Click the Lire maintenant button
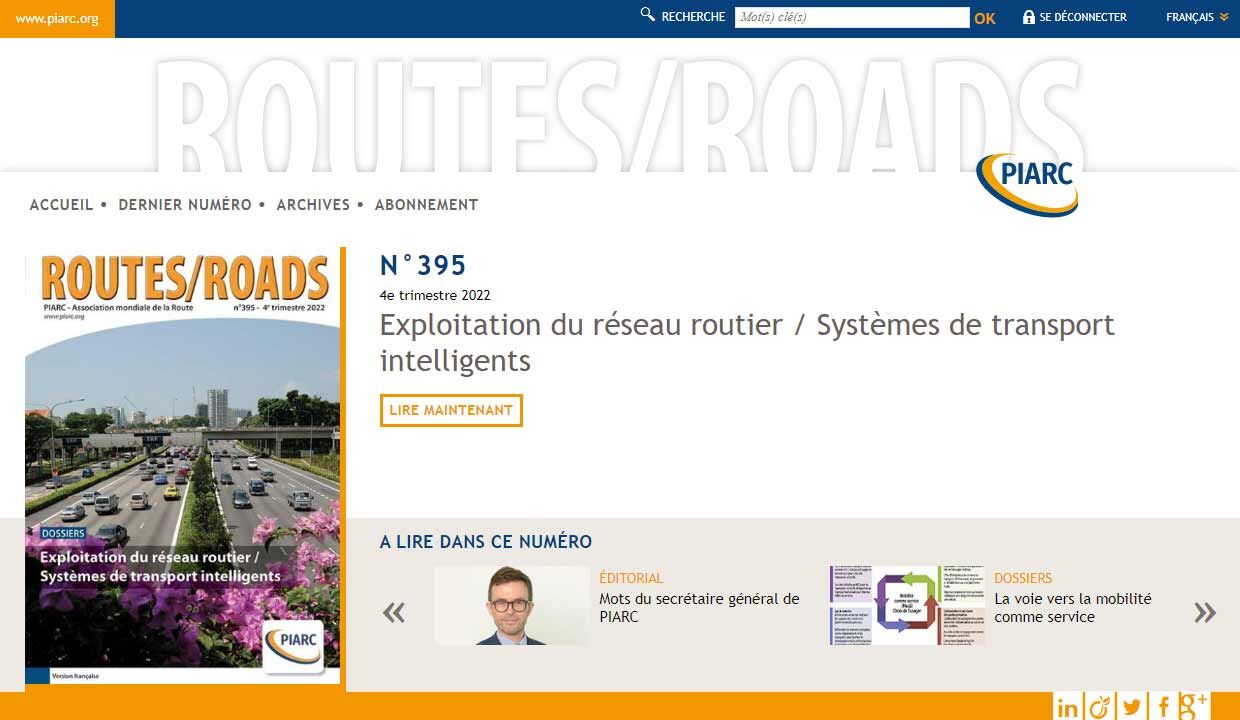1240x720 pixels. (x=451, y=410)
